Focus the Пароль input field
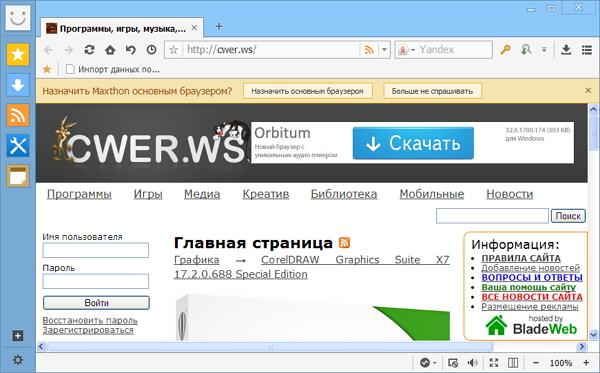 click(96, 281)
